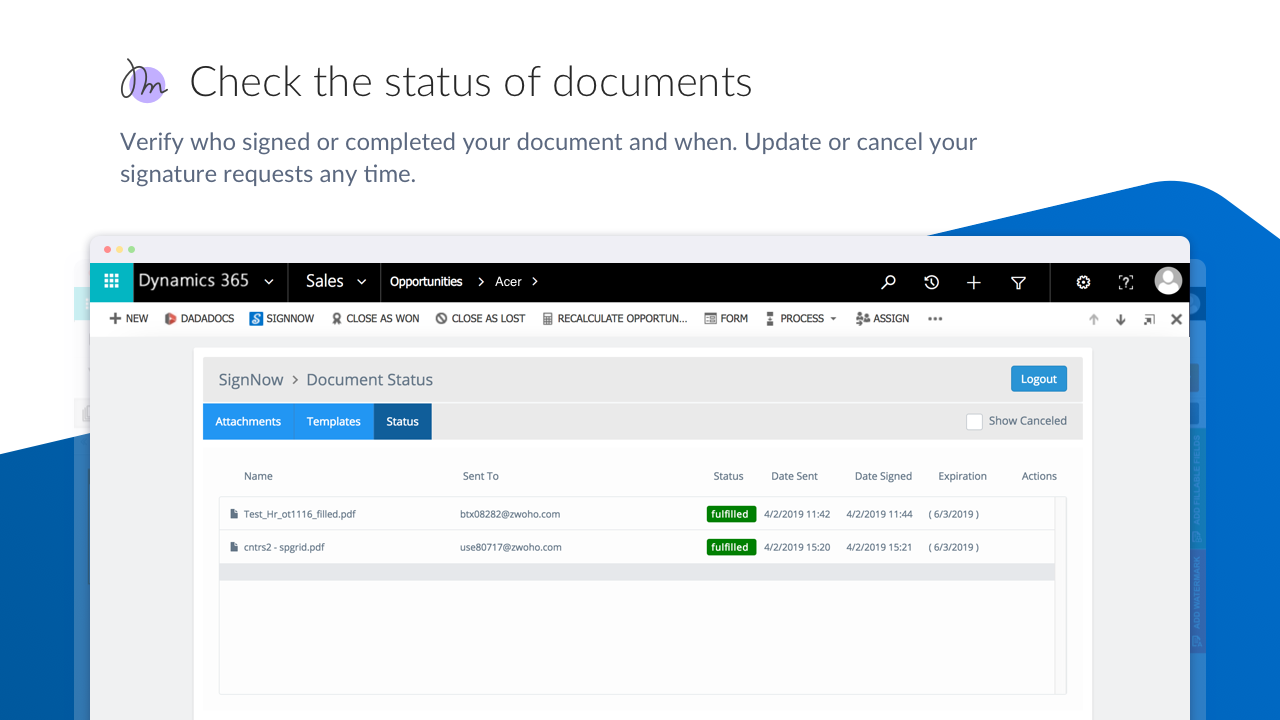The width and height of the screenshot is (1280, 720).
Task: Open the Process dropdown menu
Action: tap(801, 319)
